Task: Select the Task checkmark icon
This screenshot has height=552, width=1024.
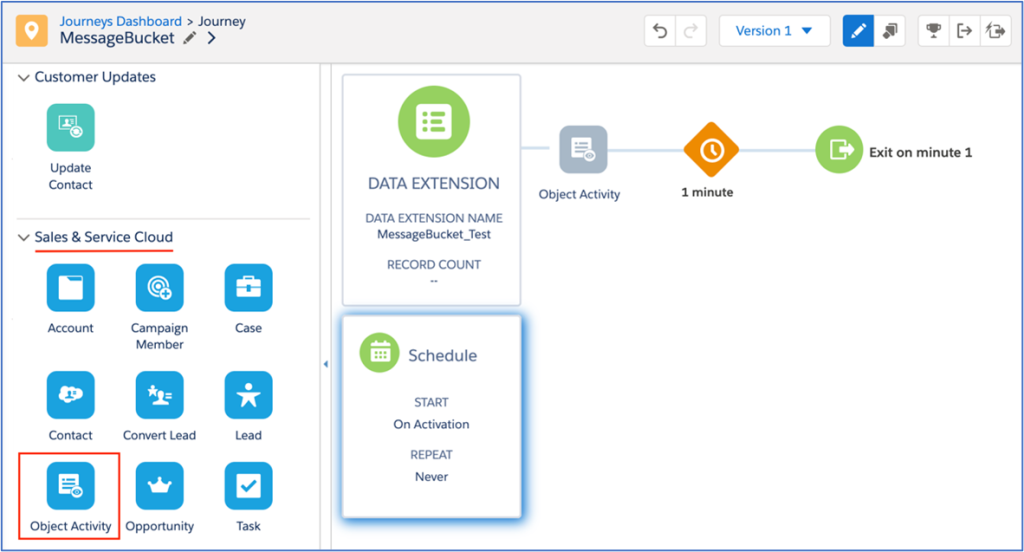Action: tap(248, 486)
